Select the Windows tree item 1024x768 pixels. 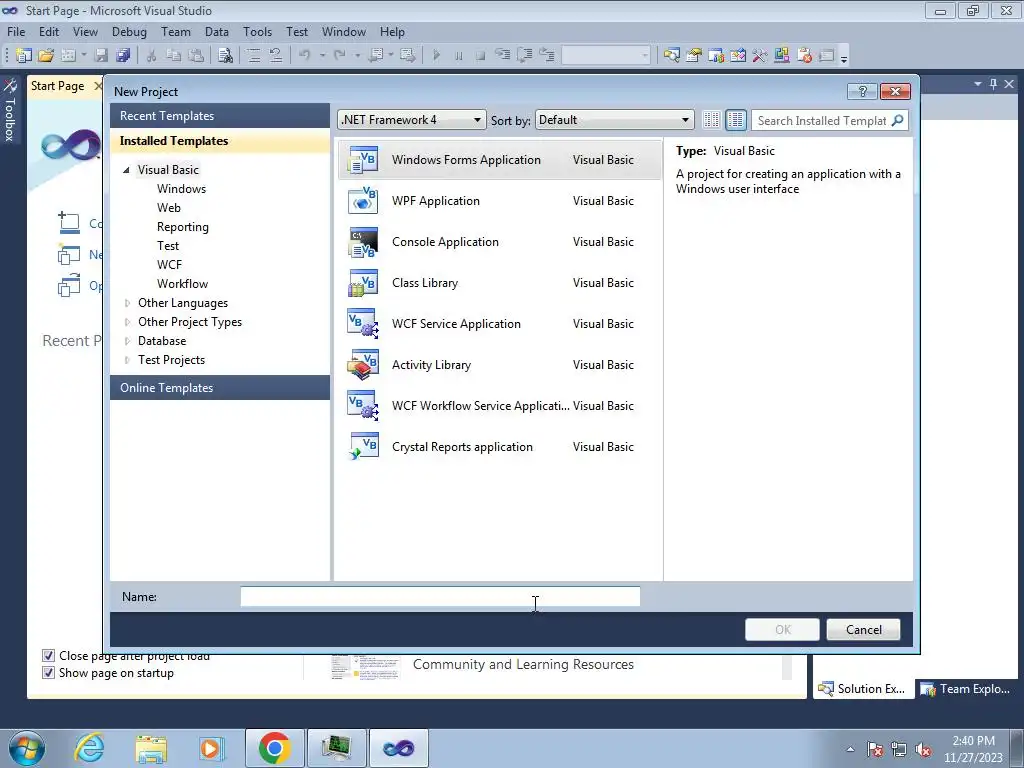click(x=182, y=189)
